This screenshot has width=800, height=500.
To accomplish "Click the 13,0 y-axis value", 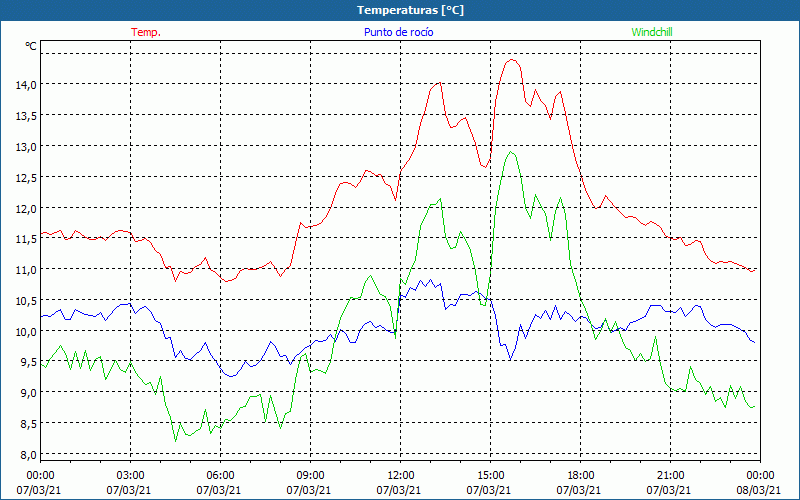I will (26, 146).
